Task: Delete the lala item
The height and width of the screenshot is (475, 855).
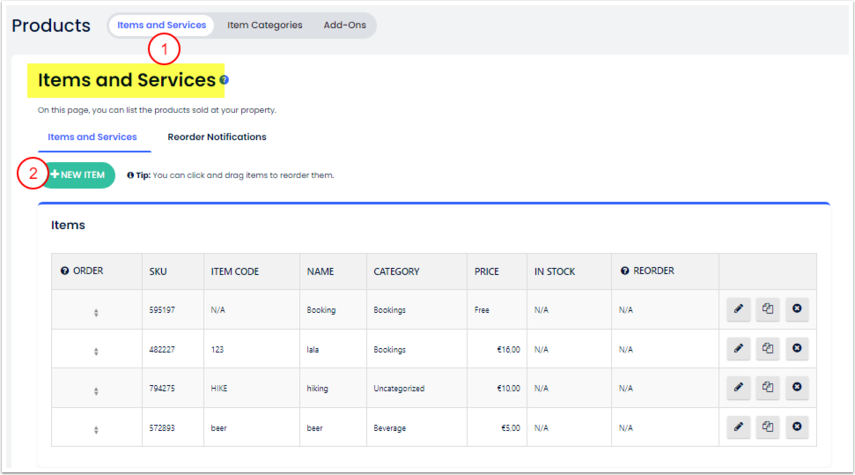Action: pyautogui.click(x=796, y=348)
